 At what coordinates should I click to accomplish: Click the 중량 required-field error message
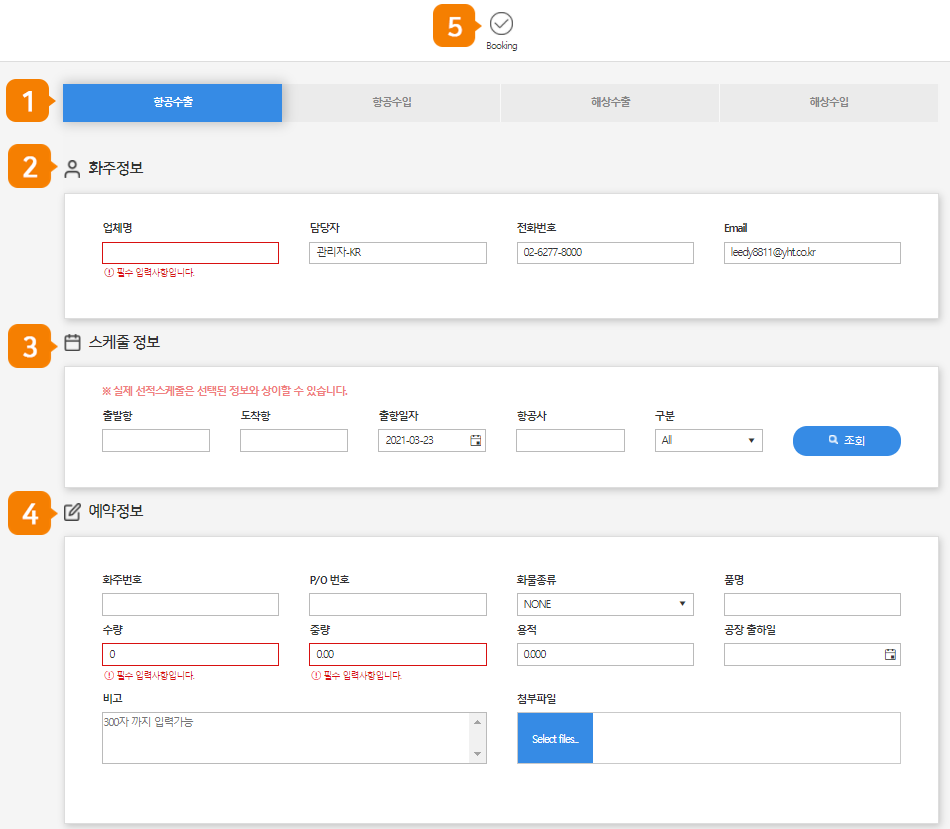[x=356, y=675]
